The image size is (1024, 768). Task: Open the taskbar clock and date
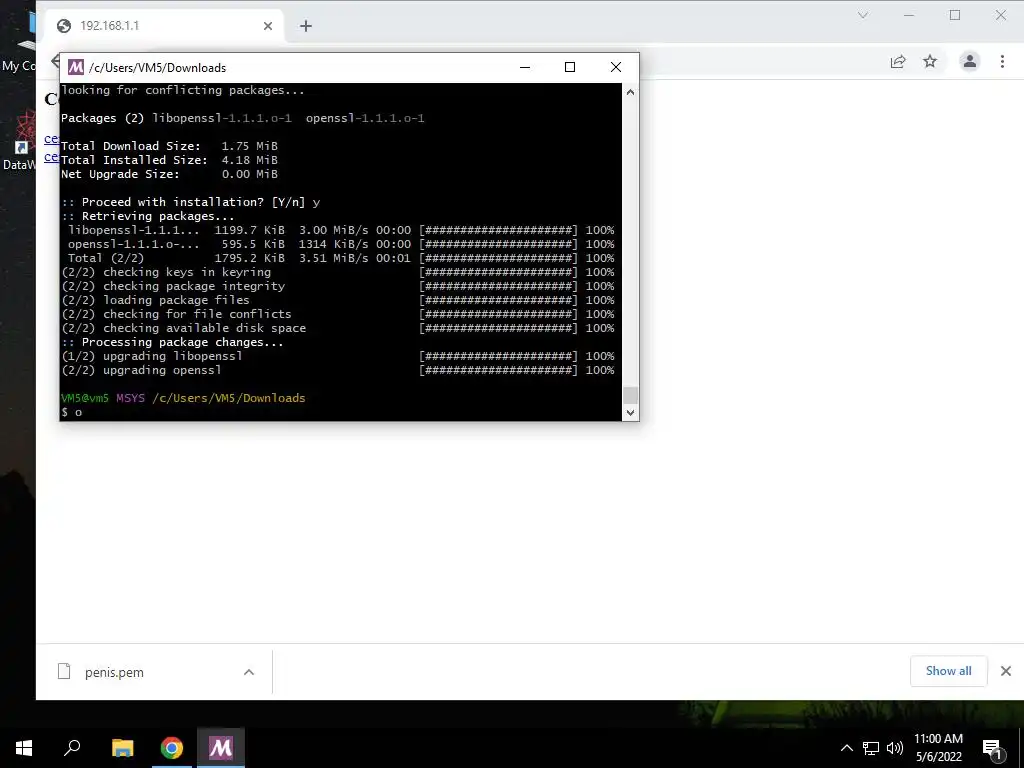[x=938, y=748]
